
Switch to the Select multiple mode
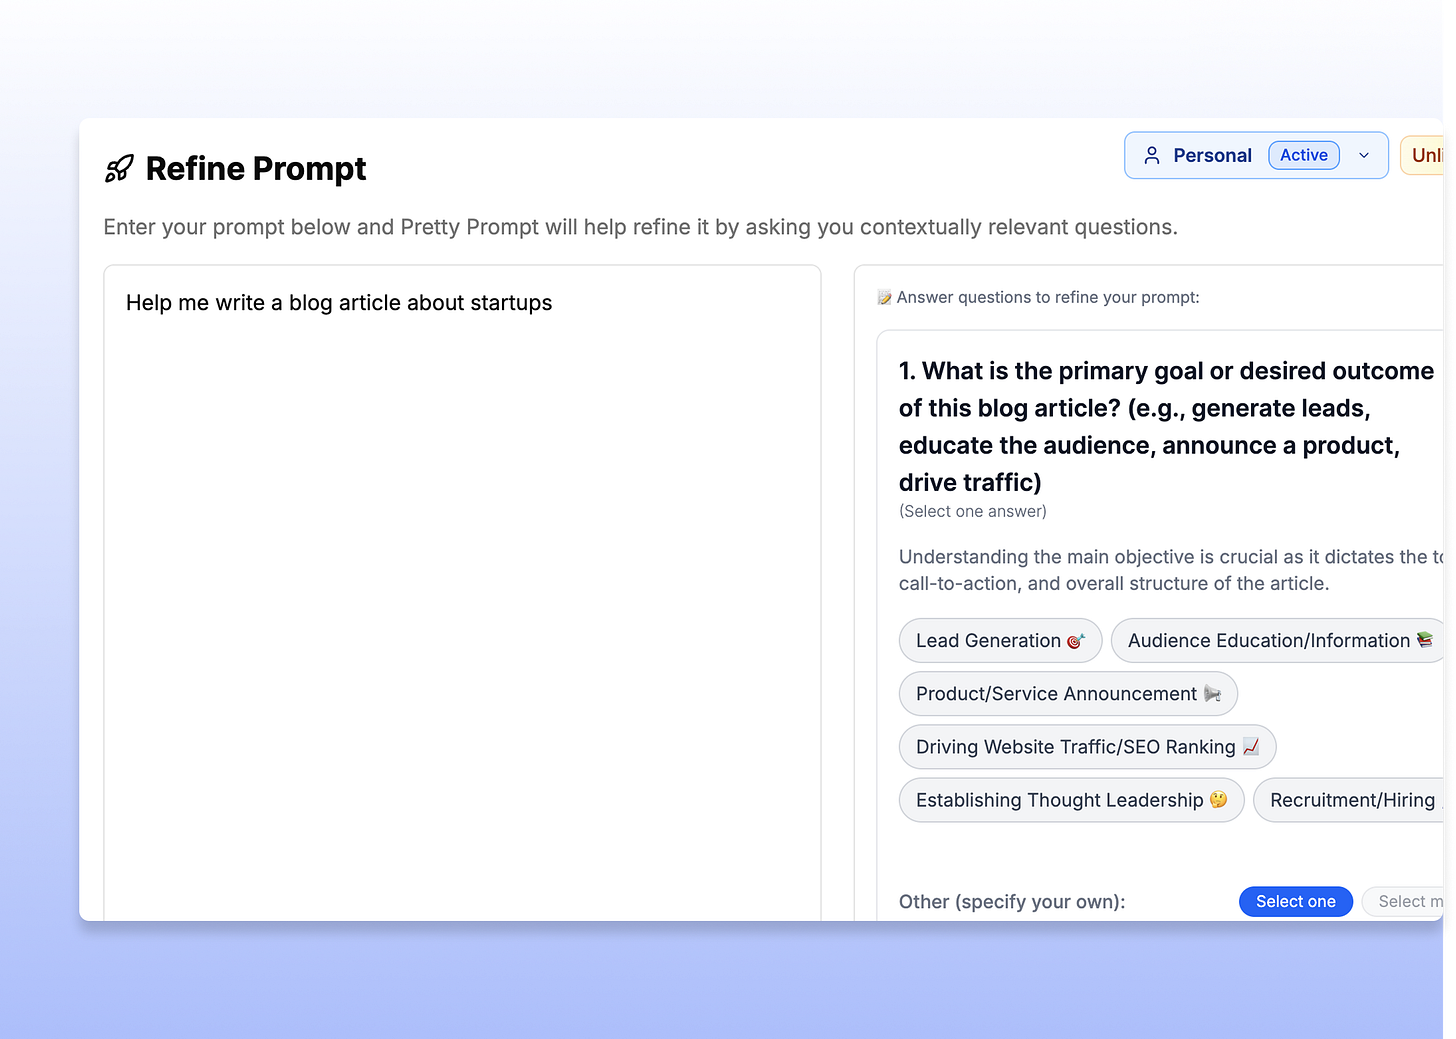tap(1403, 902)
